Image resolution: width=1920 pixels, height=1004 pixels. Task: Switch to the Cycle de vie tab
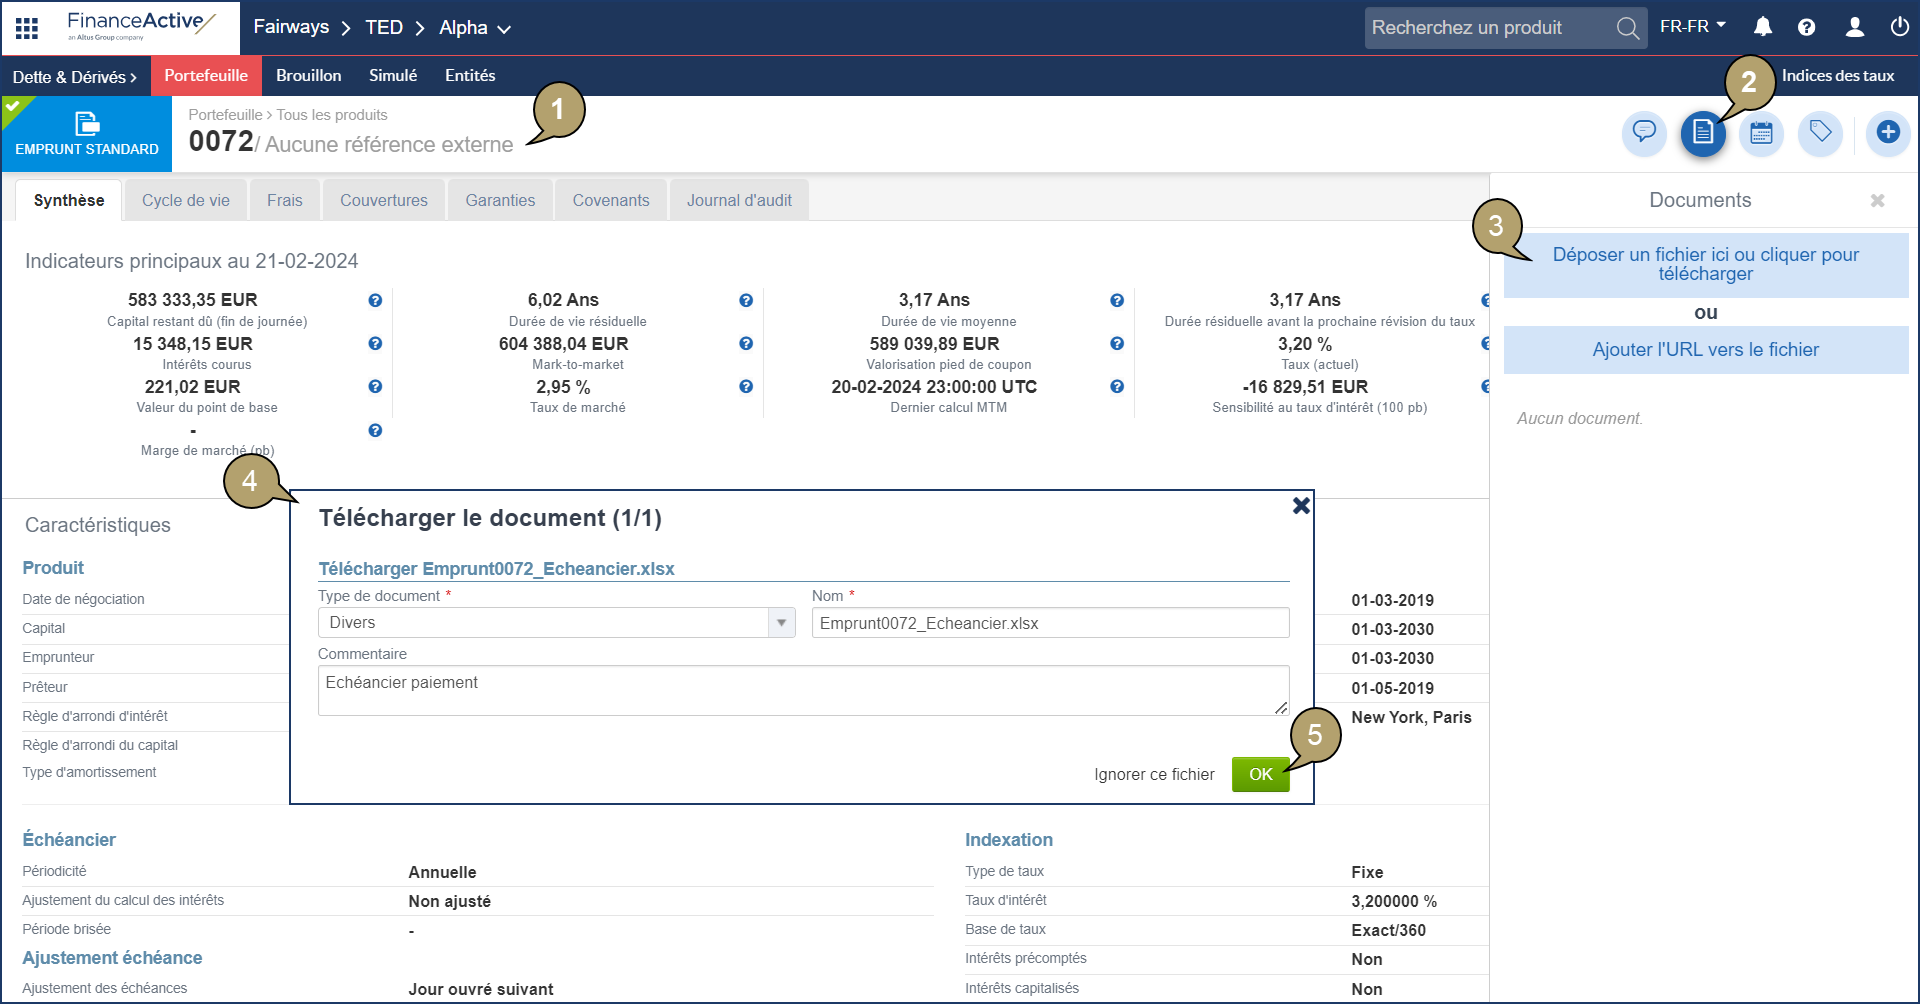coord(185,200)
